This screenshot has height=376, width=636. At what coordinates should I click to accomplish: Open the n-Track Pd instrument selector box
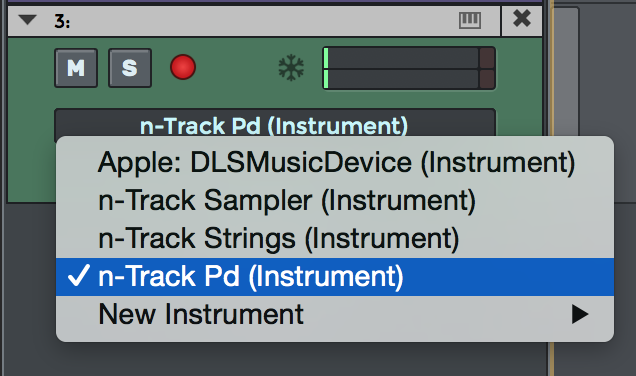pyautogui.click(x=275, y=124)
